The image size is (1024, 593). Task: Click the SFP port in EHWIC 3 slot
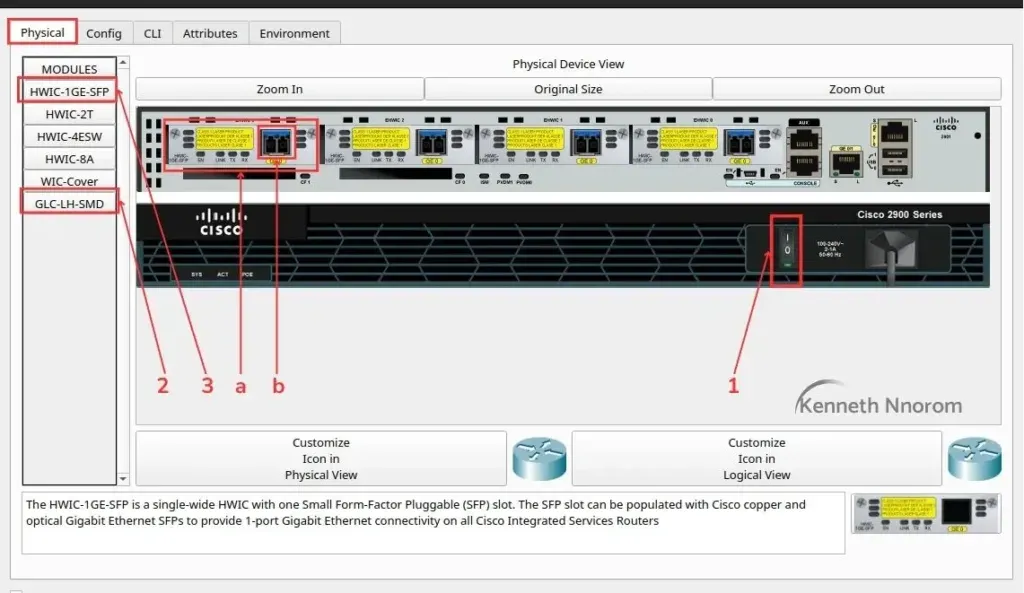point(276,142)
